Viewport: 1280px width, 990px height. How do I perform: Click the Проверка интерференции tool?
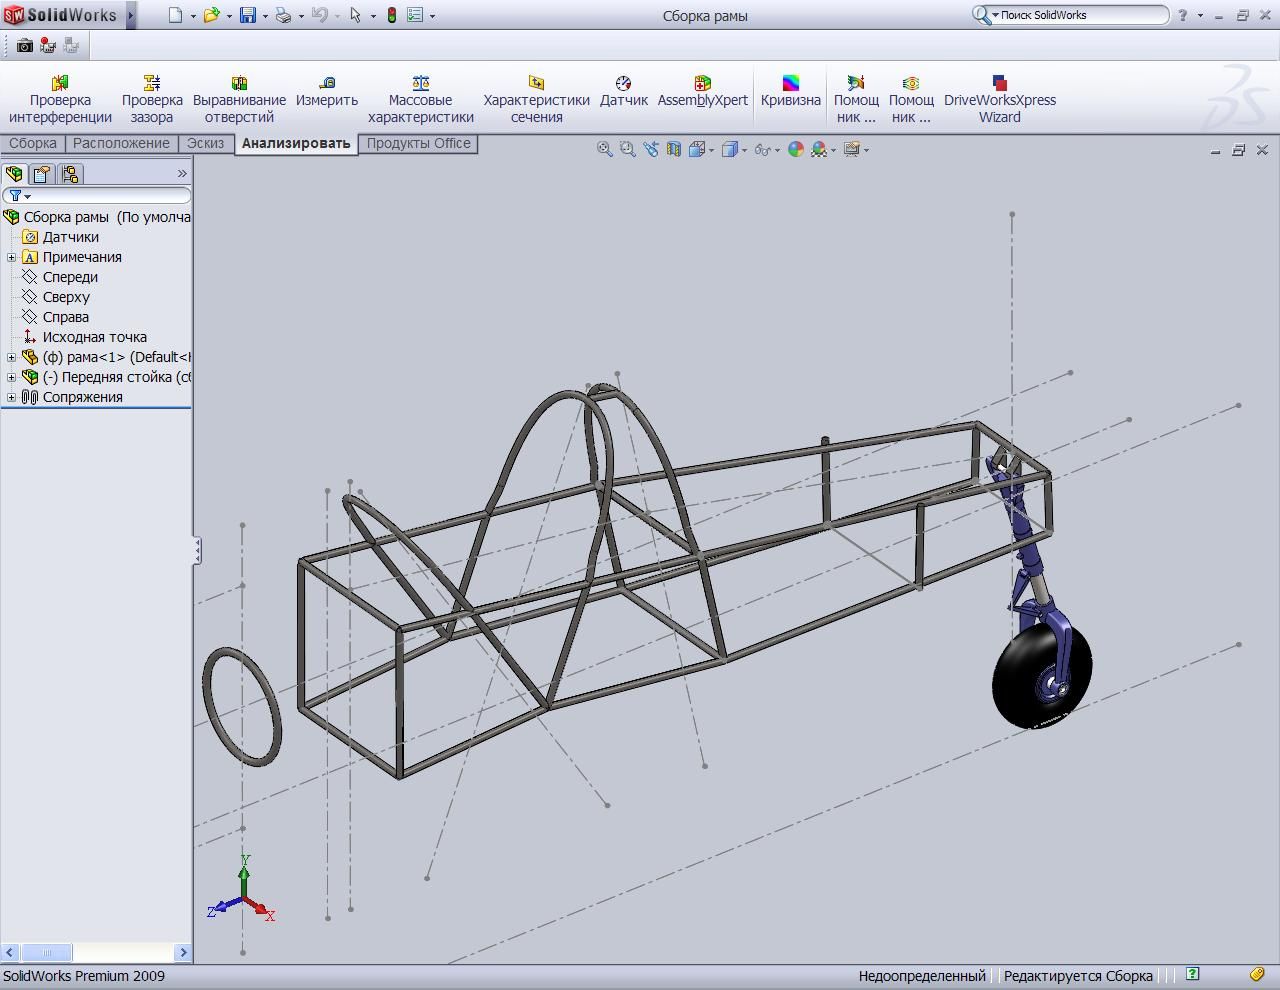click(60, 99)
